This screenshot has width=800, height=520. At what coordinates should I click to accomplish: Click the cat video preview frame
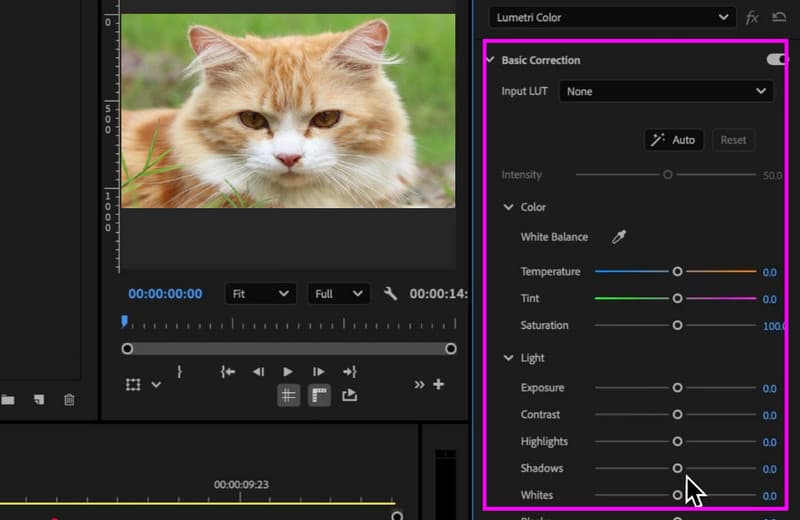point(288,111)
